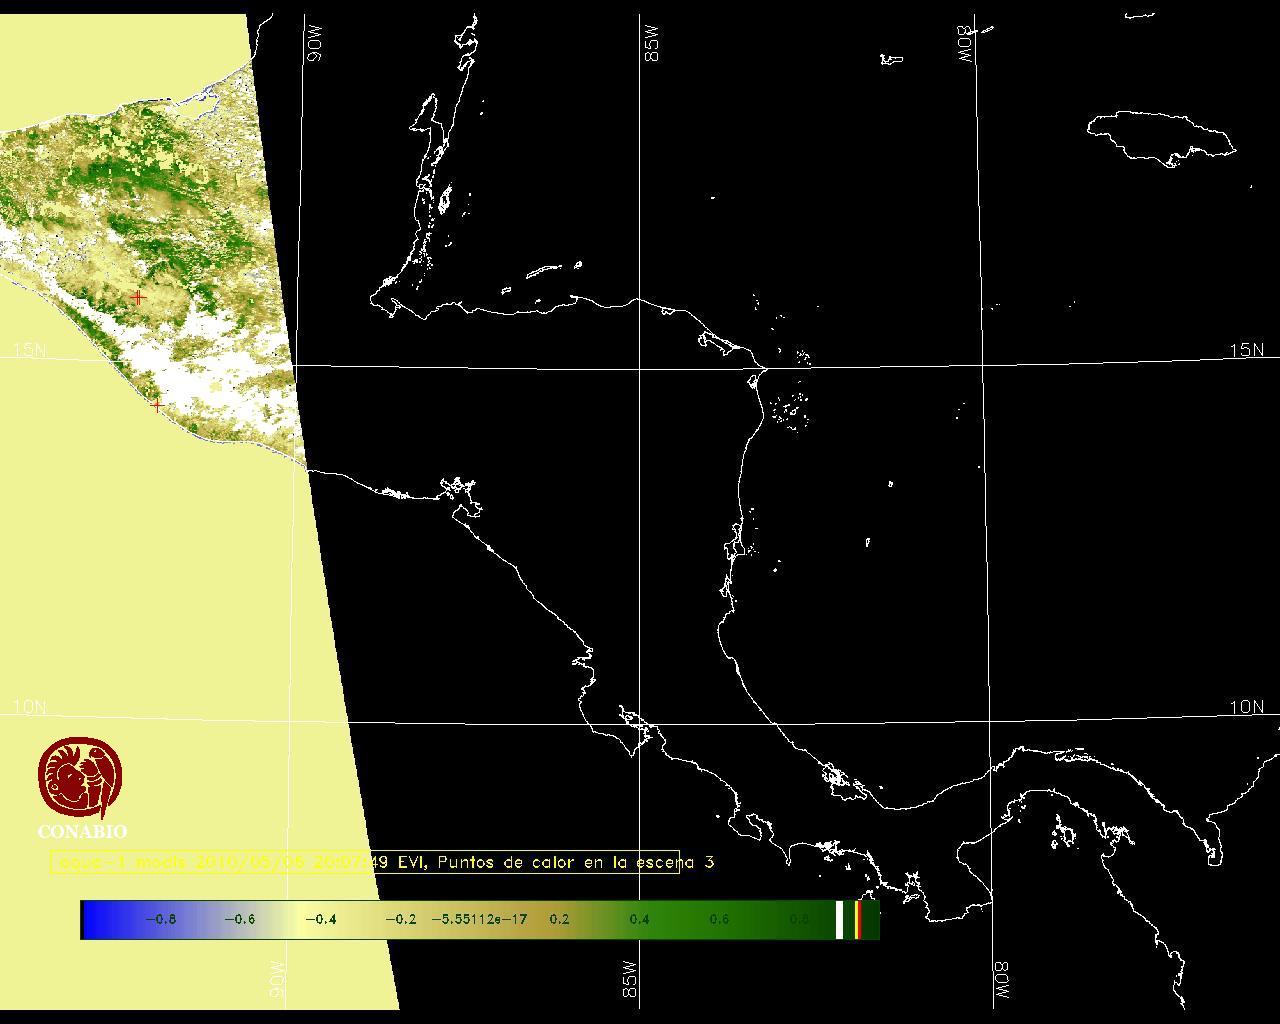1280x1024 pixels.
Task: Click the right-side 10N latitude label
Action: tap(1246, 707)
